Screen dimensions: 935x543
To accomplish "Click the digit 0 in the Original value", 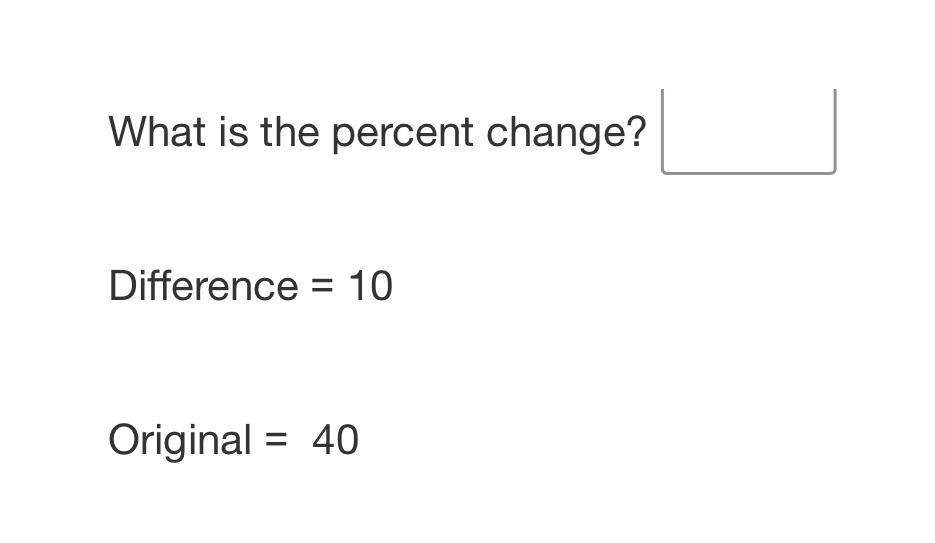I will point(347,441).
